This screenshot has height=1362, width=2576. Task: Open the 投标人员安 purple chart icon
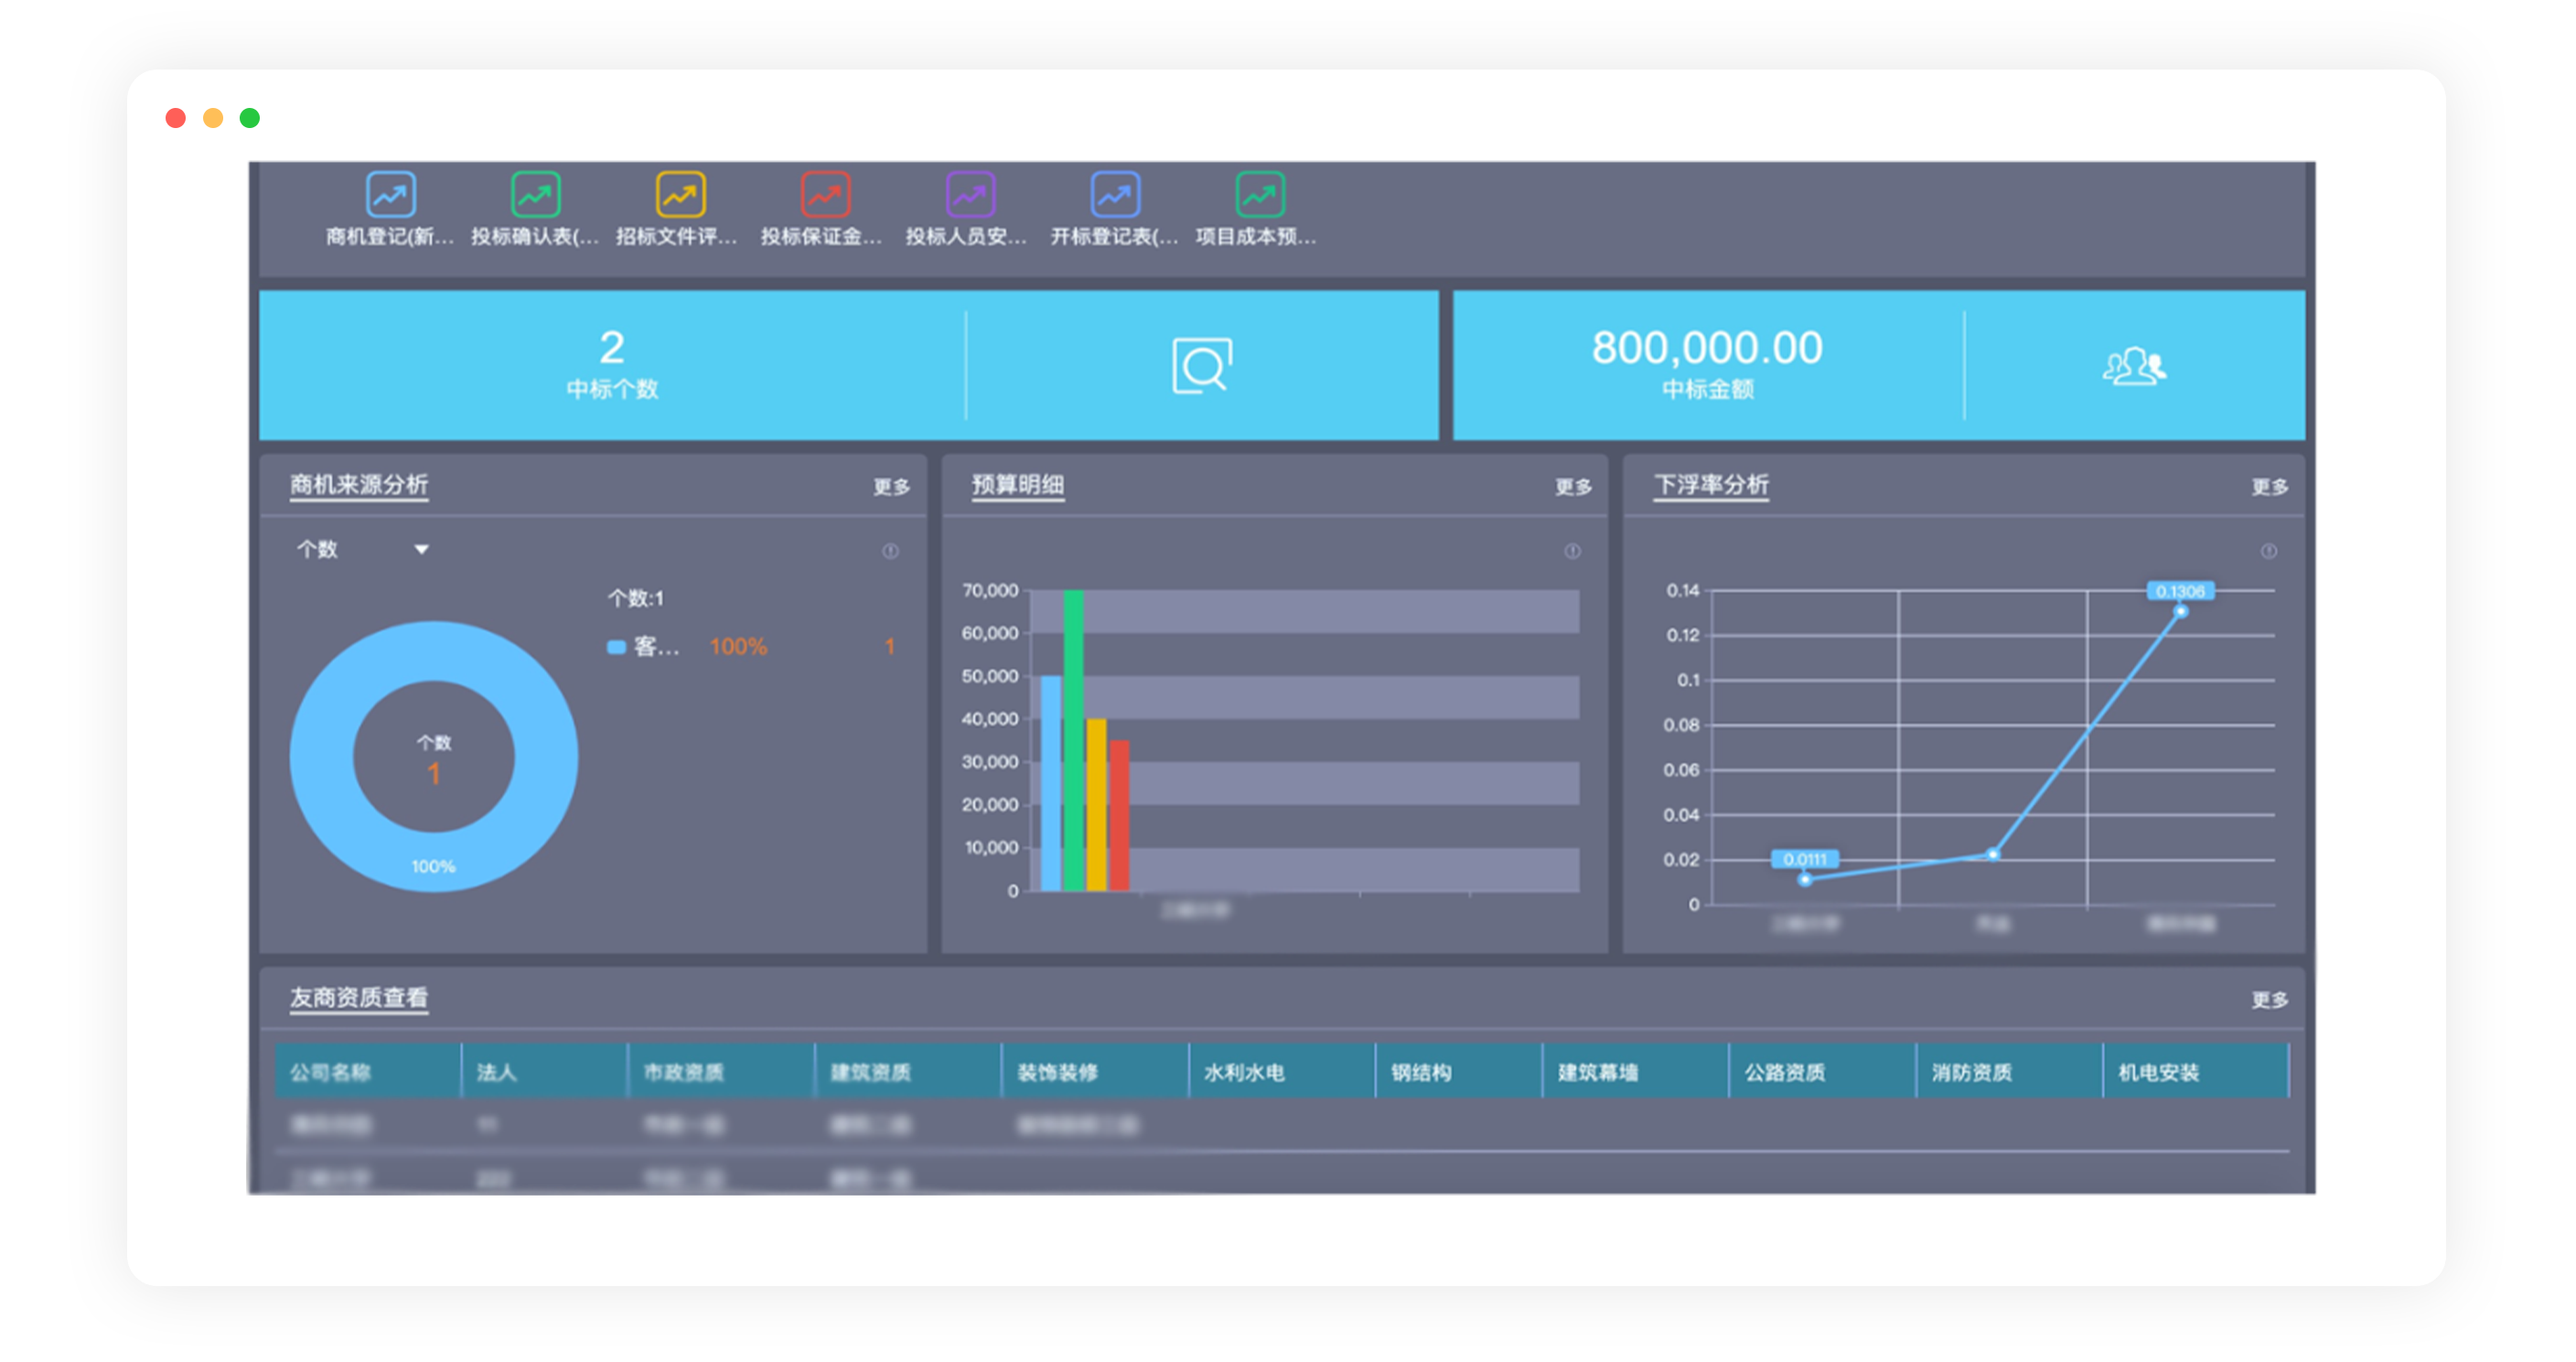point(970,195)
